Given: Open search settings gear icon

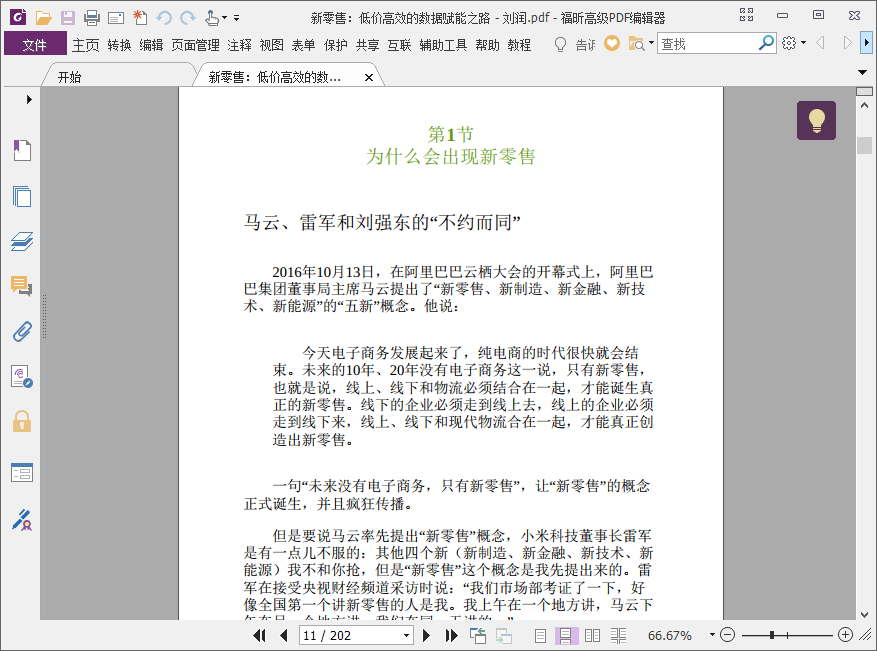Looking at the screenshot, I should tap(789, 43).
